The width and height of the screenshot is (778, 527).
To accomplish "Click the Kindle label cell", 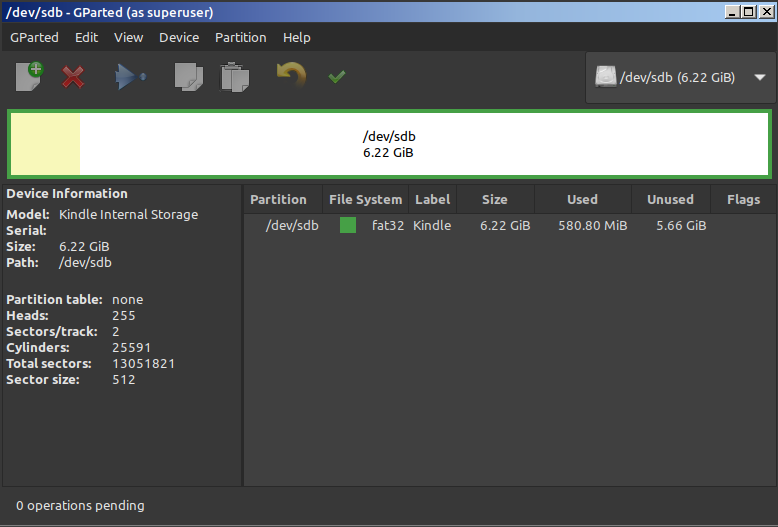I will point(432,225).
